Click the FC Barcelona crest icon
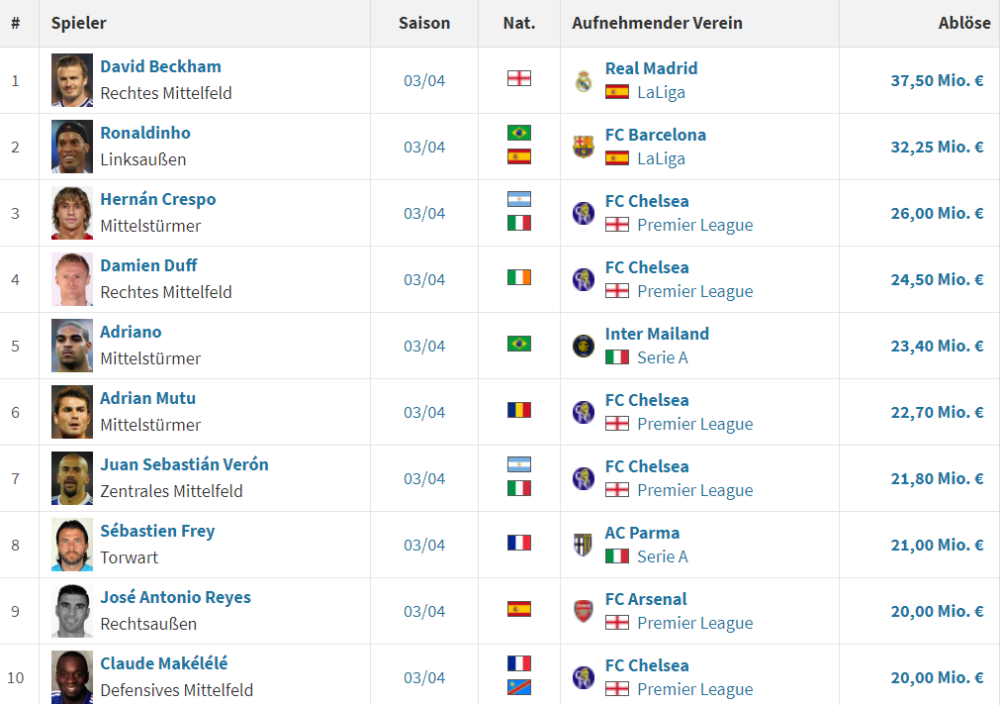The width and height of the screenshot is (1000, 705). 584,147
